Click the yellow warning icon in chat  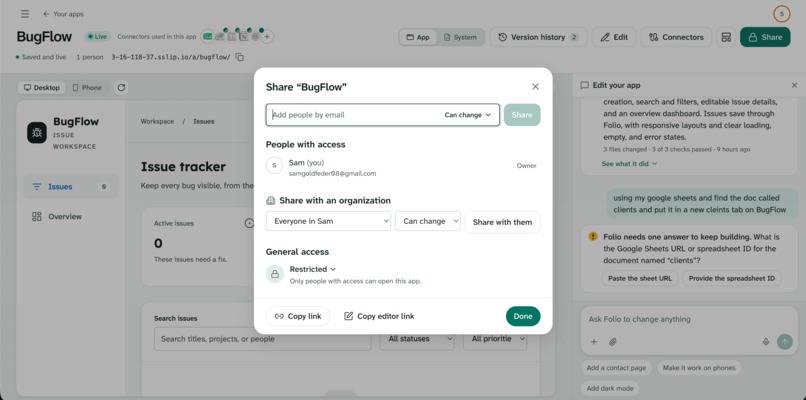[x=593, y=237]
